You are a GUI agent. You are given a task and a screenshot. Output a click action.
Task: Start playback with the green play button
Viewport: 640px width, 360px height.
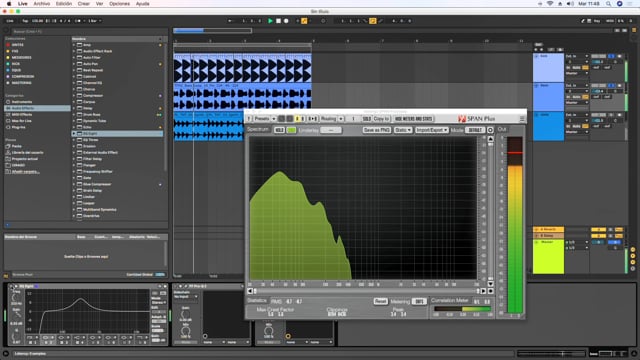click(270, 21)
